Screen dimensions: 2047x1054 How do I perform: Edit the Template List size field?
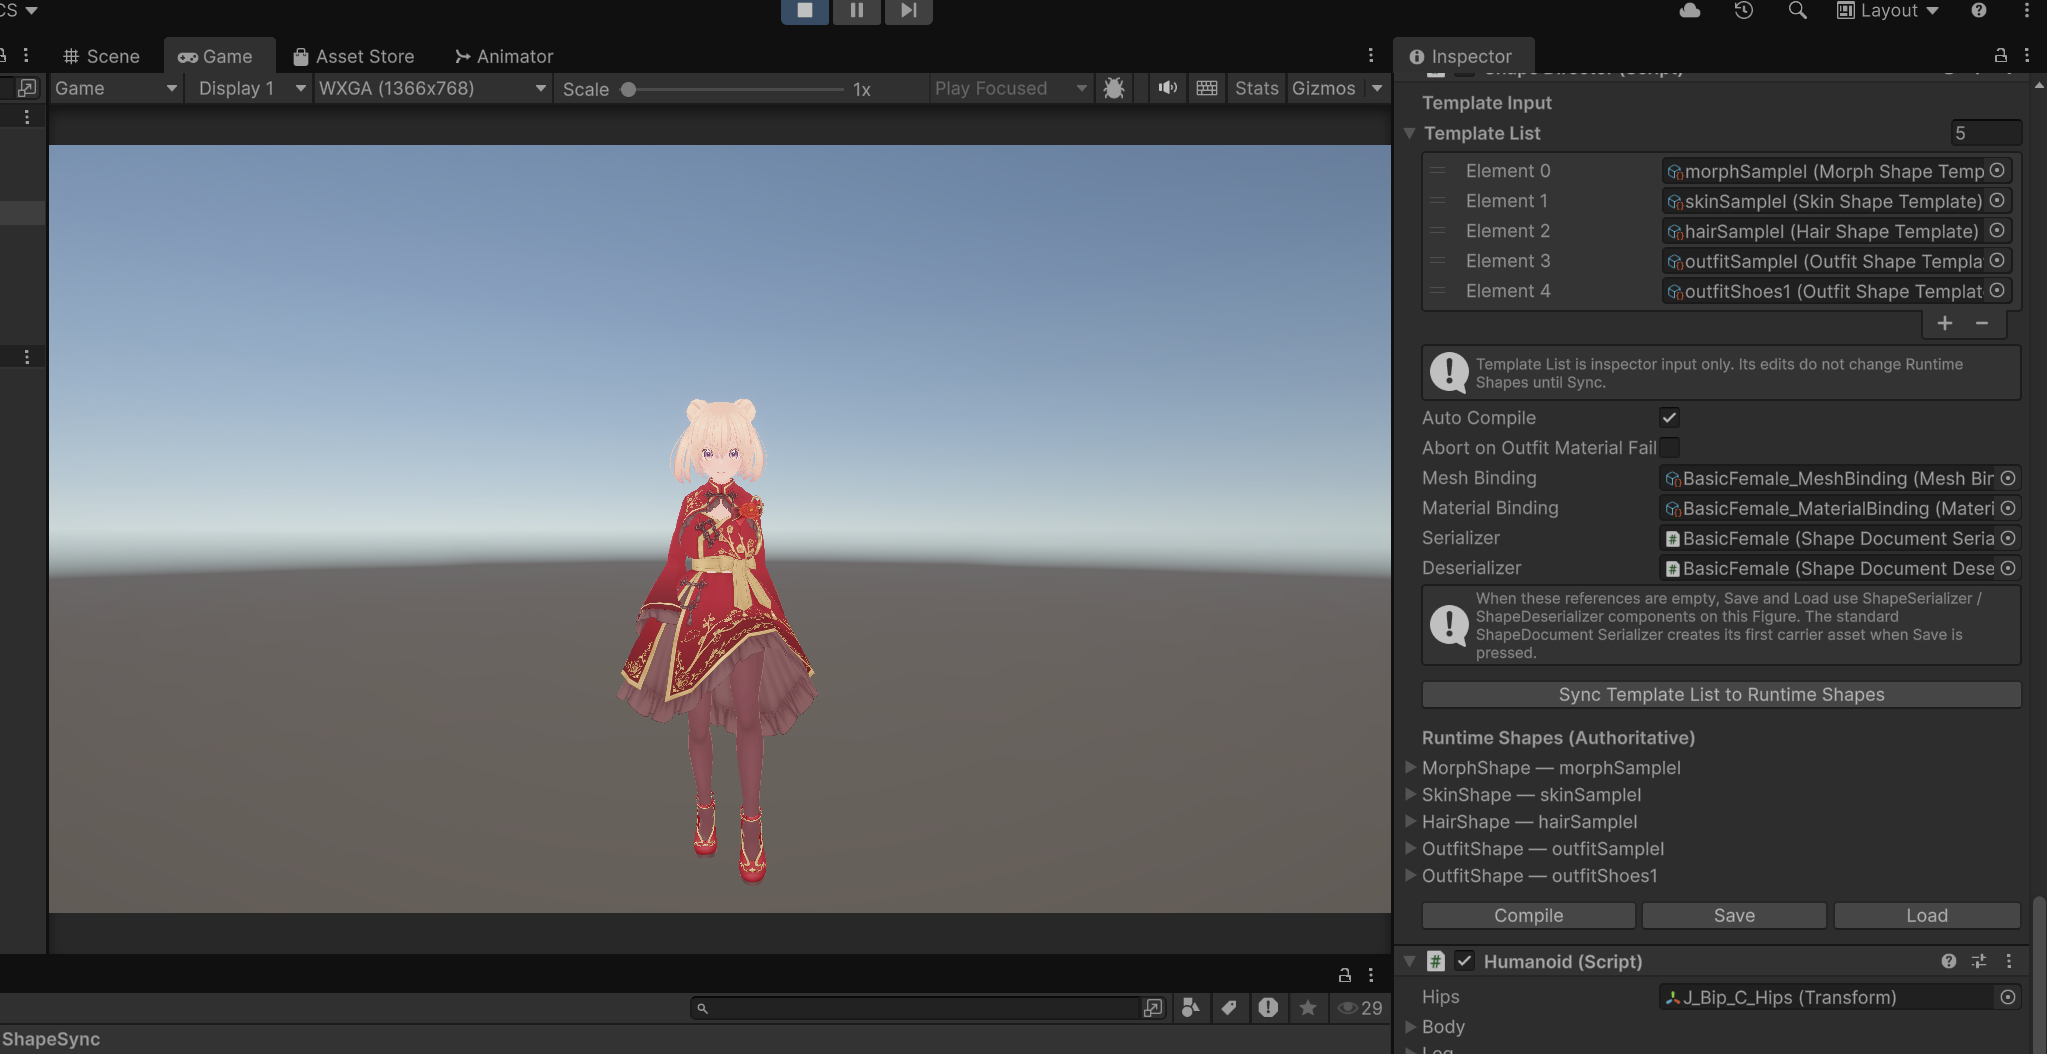pos(1986,133)
